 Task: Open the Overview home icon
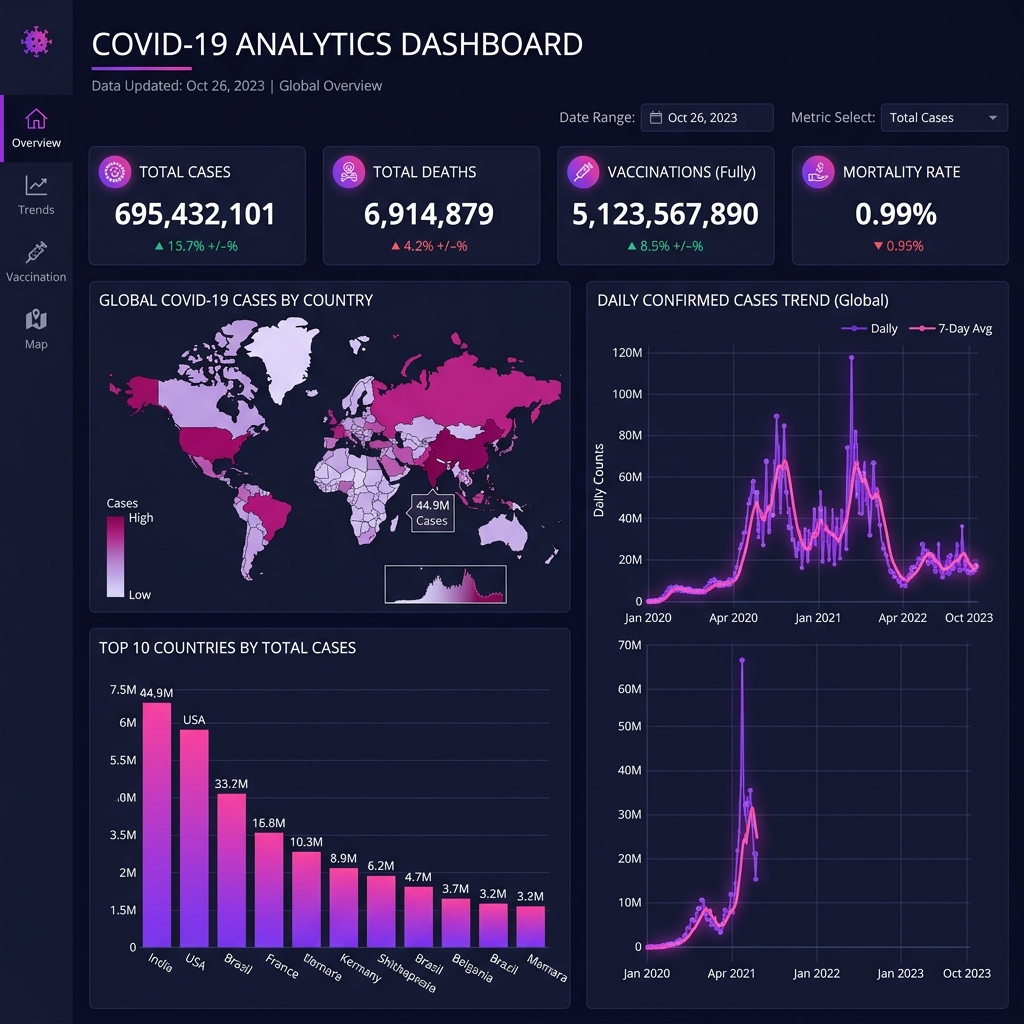point(36,119)
